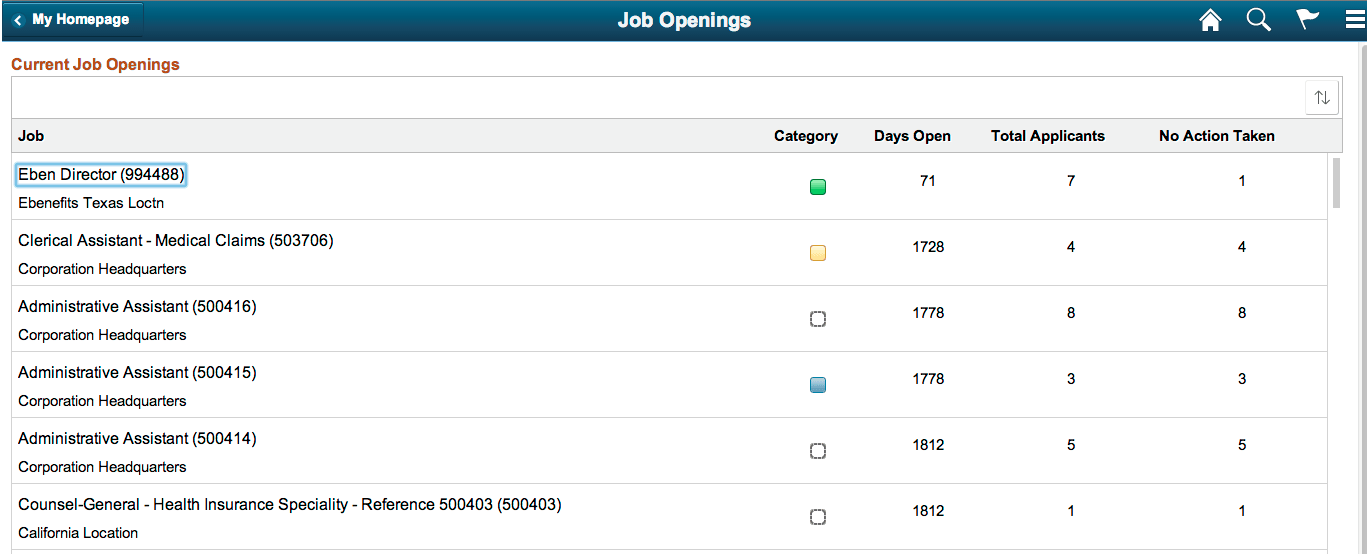1368x554 pixels.
Task: Click the Job Openings page title
Action: (684, 20)
